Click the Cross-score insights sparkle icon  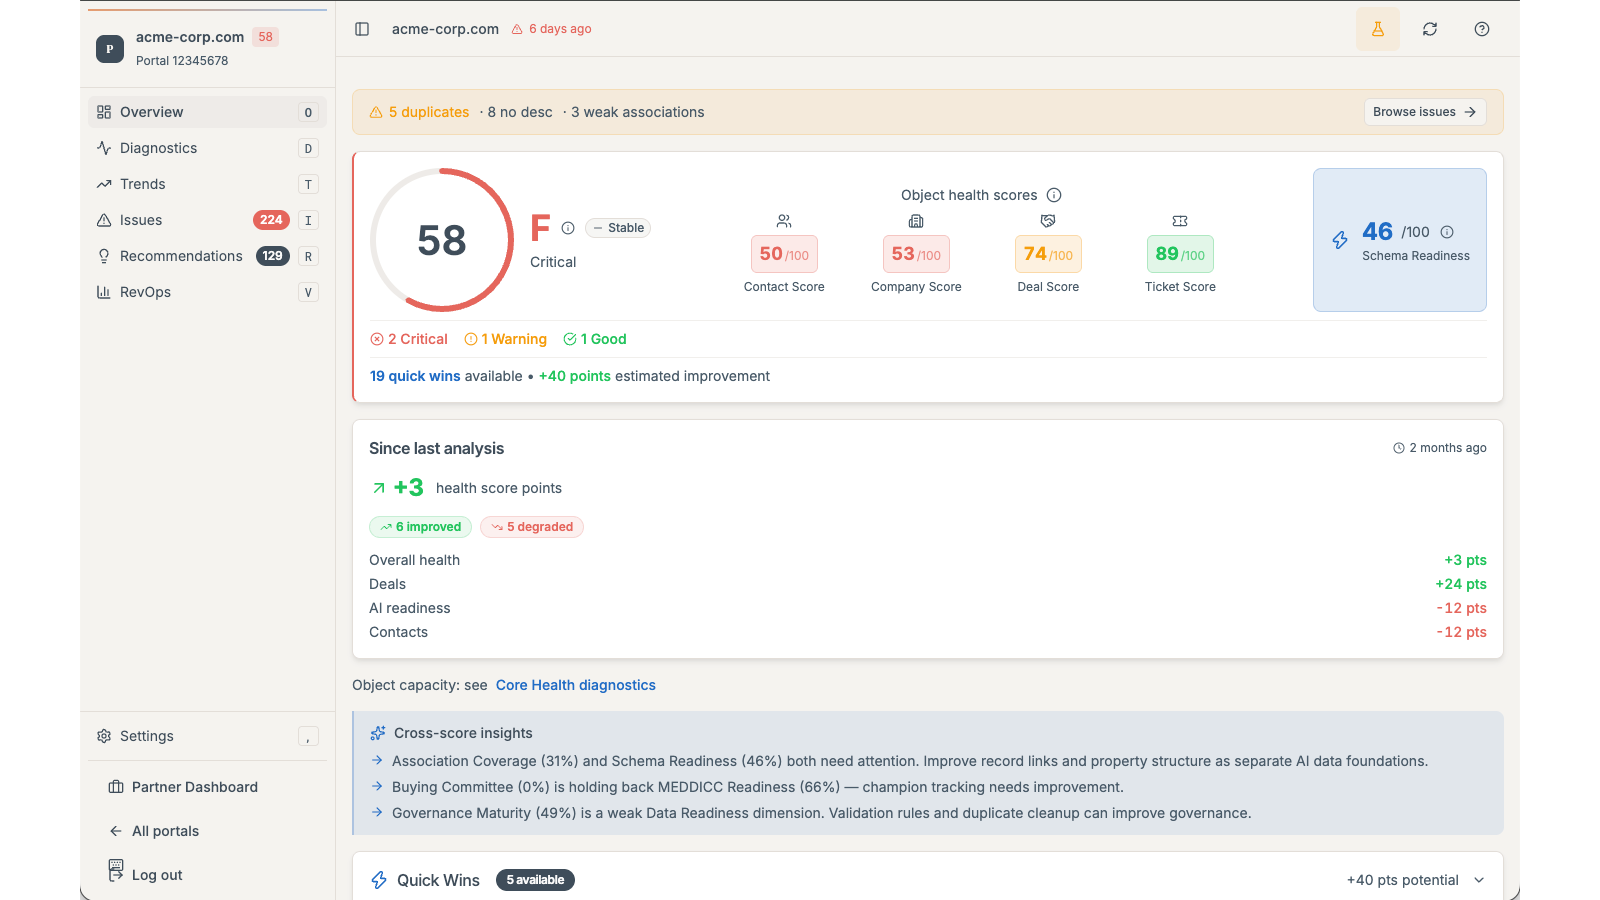378,733
